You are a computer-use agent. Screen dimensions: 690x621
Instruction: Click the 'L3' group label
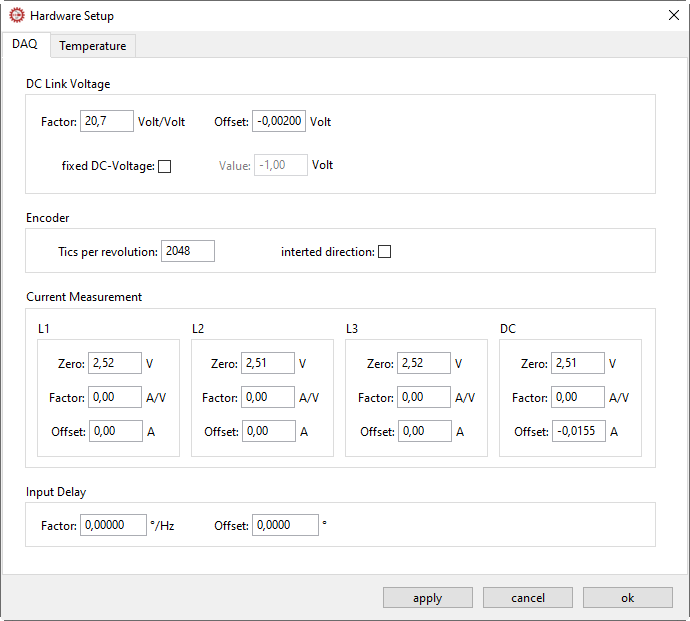(x=352, y=329)
